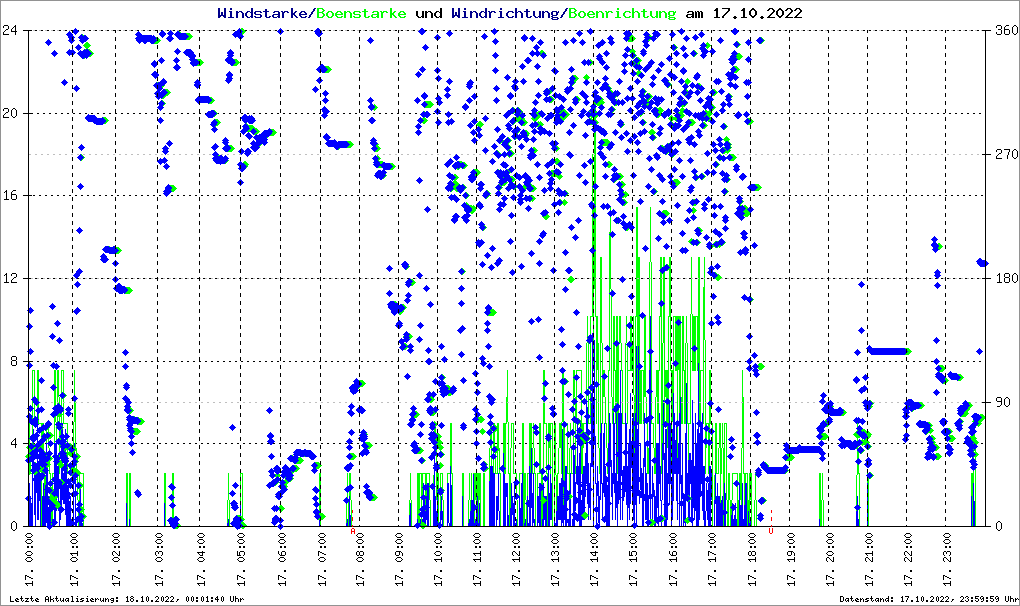
Task: Click the 'Windstarke' word in the title
Action: click(x=261, y=13)
